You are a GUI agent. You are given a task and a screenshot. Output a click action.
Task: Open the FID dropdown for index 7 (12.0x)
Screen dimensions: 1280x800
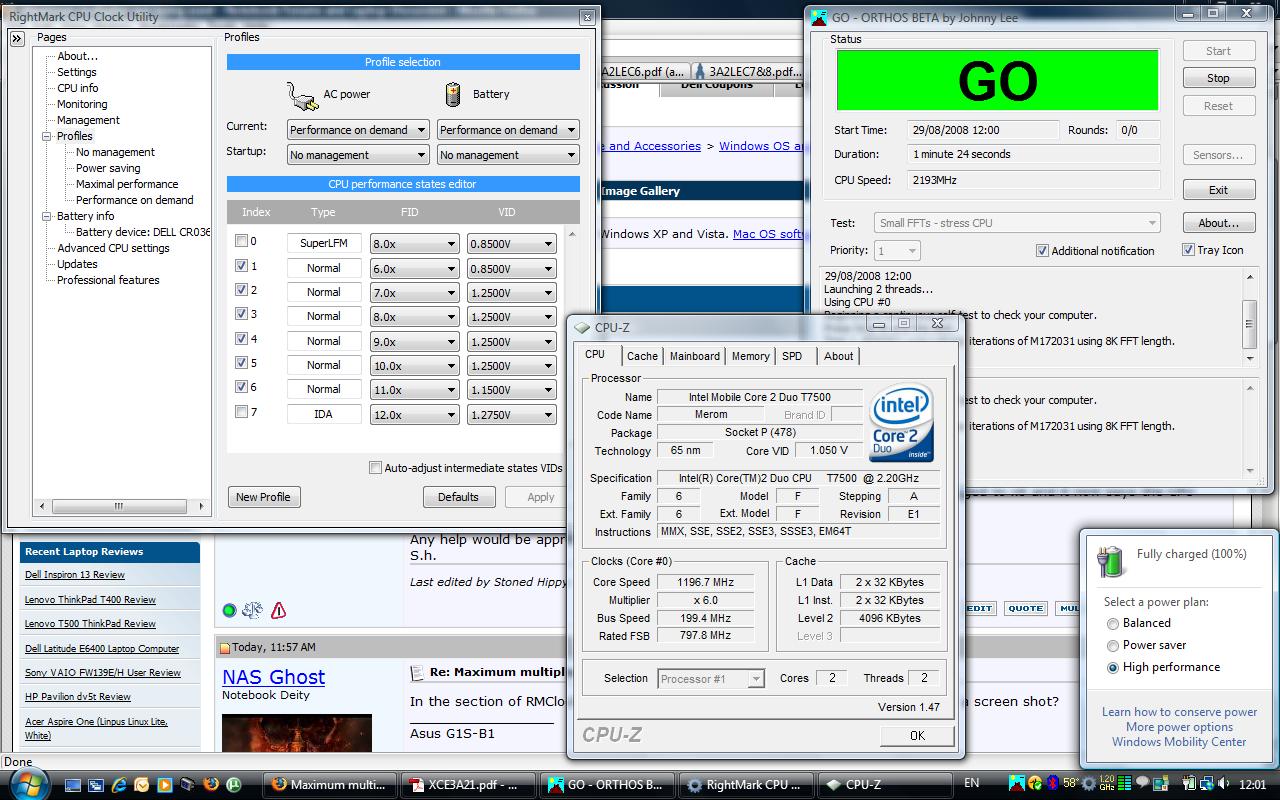[x=414, y=414]
